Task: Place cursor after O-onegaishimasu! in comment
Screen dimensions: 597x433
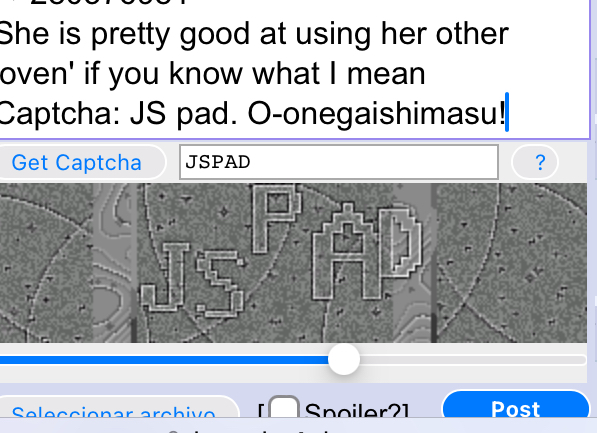Action: pos(507,113)
